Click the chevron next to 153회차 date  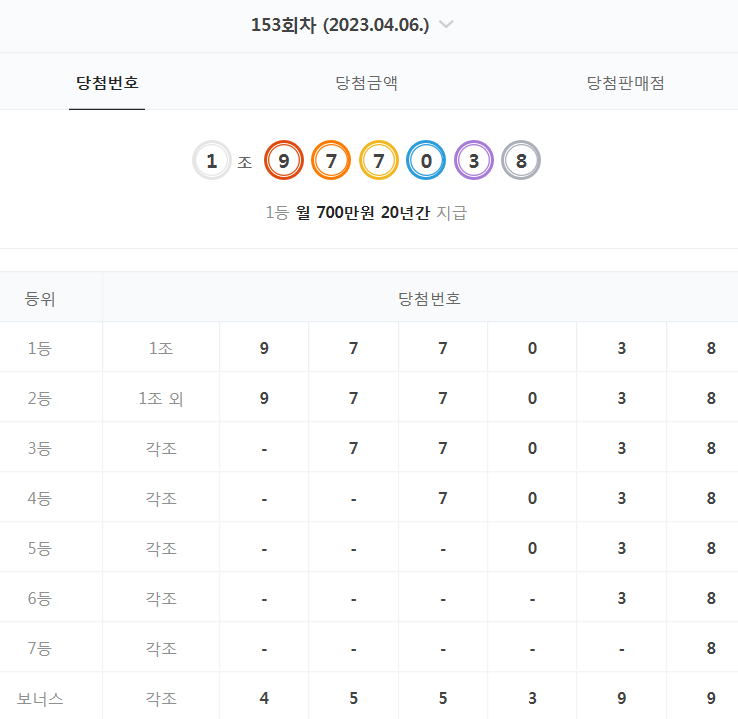pyautogui.click(x=446, y=24)
